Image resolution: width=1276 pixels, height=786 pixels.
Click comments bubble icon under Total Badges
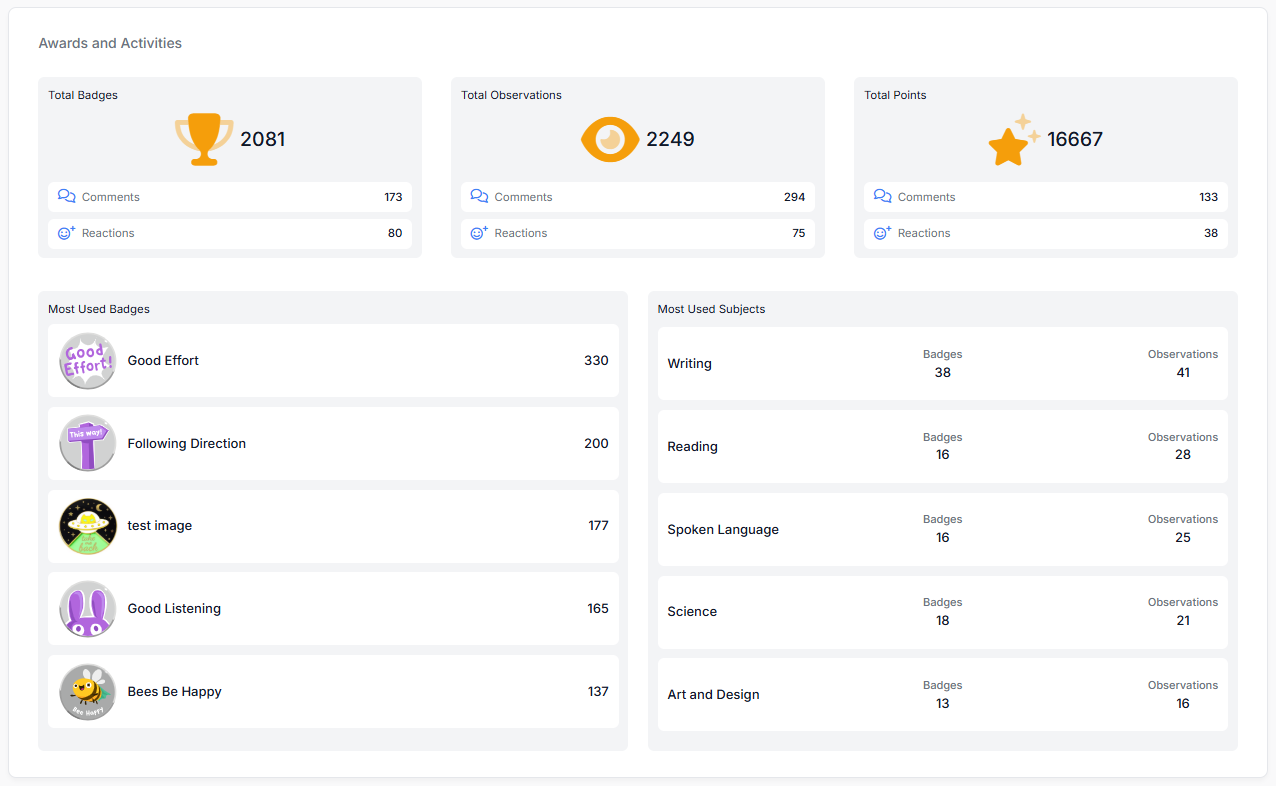pos(67,197)
